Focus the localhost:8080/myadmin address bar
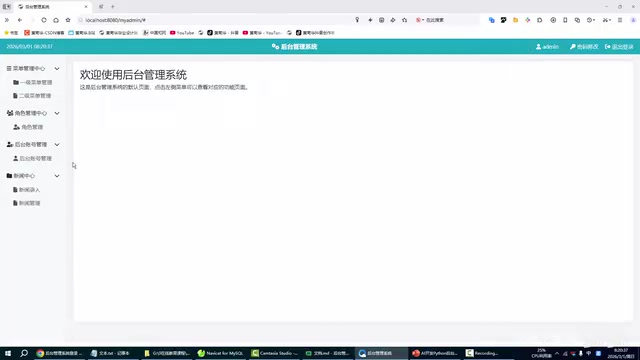This screenshot has height=360, width=640. (214, 20)
